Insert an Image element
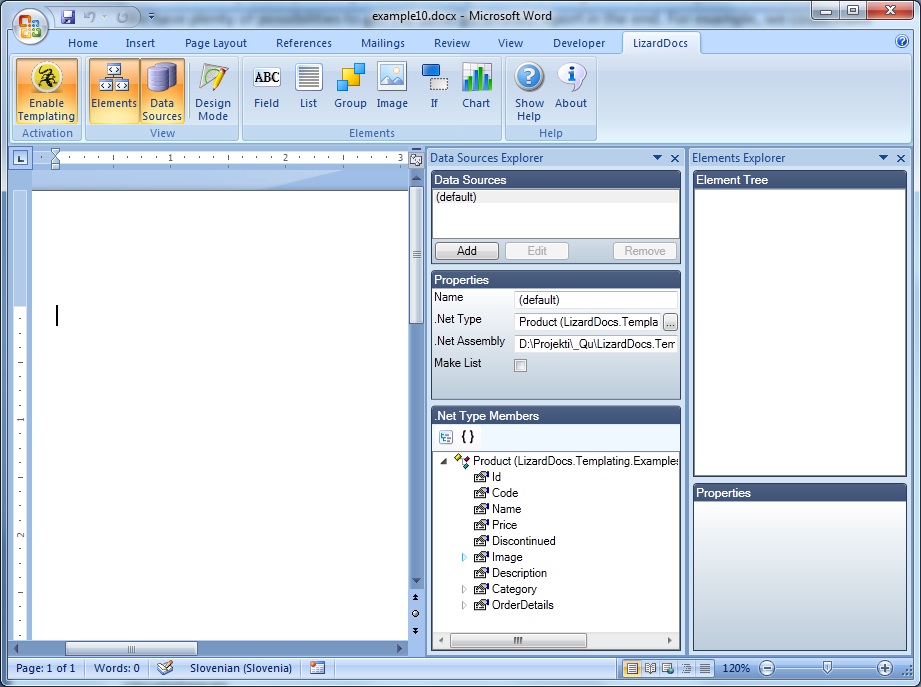This screenshot has height=687, width=921. click(392, 87)
